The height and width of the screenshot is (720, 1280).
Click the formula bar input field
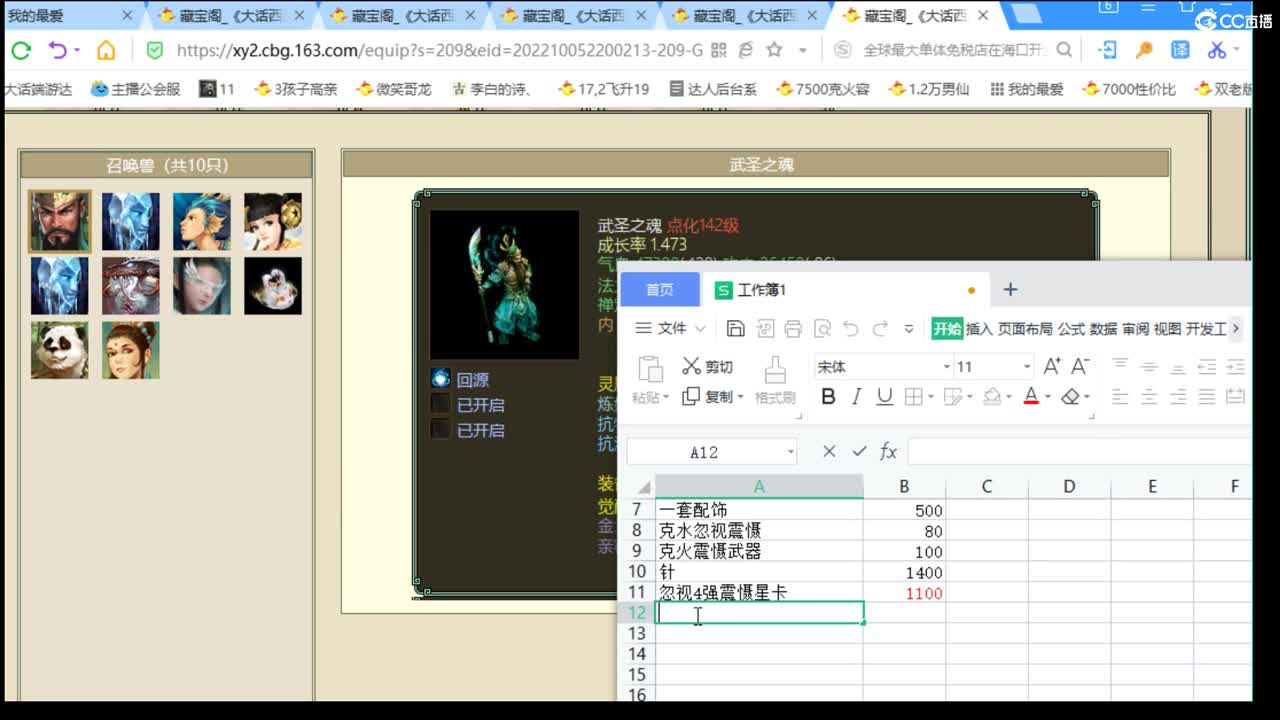click(x=1078, y=452)
